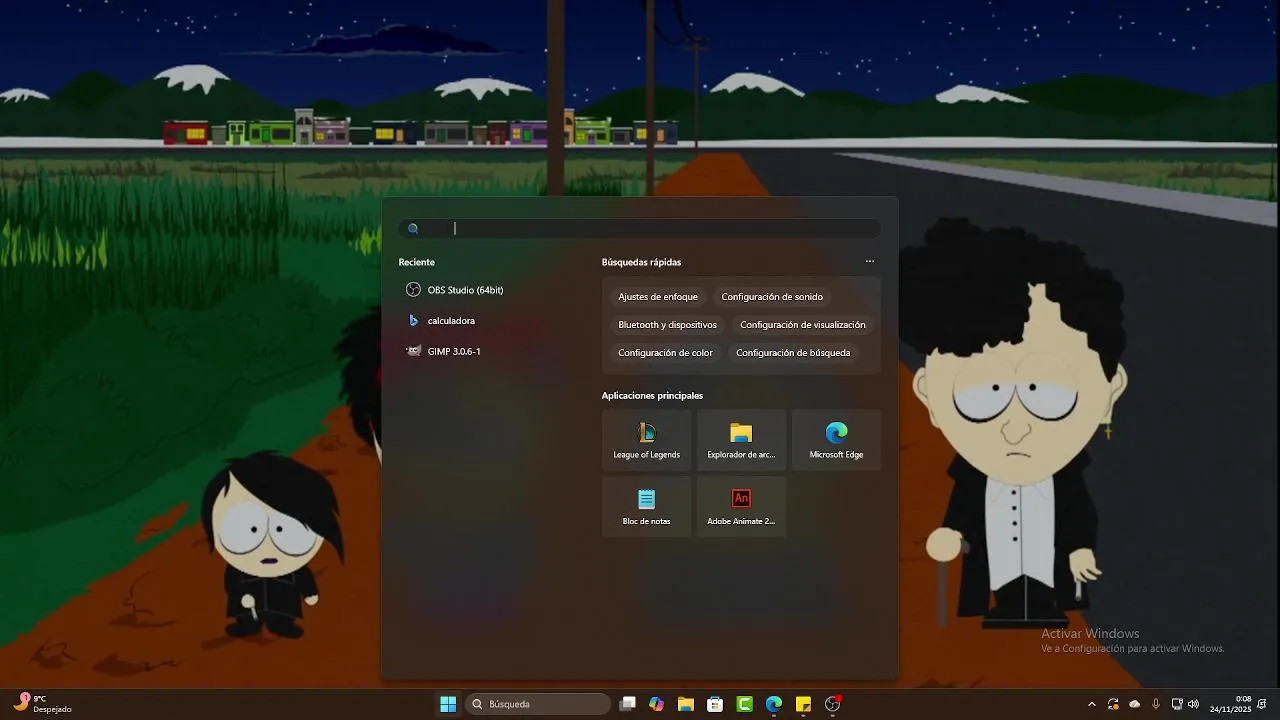
Task: Open Microsoft Edge from the taskbar
Action: pos(773,704)
